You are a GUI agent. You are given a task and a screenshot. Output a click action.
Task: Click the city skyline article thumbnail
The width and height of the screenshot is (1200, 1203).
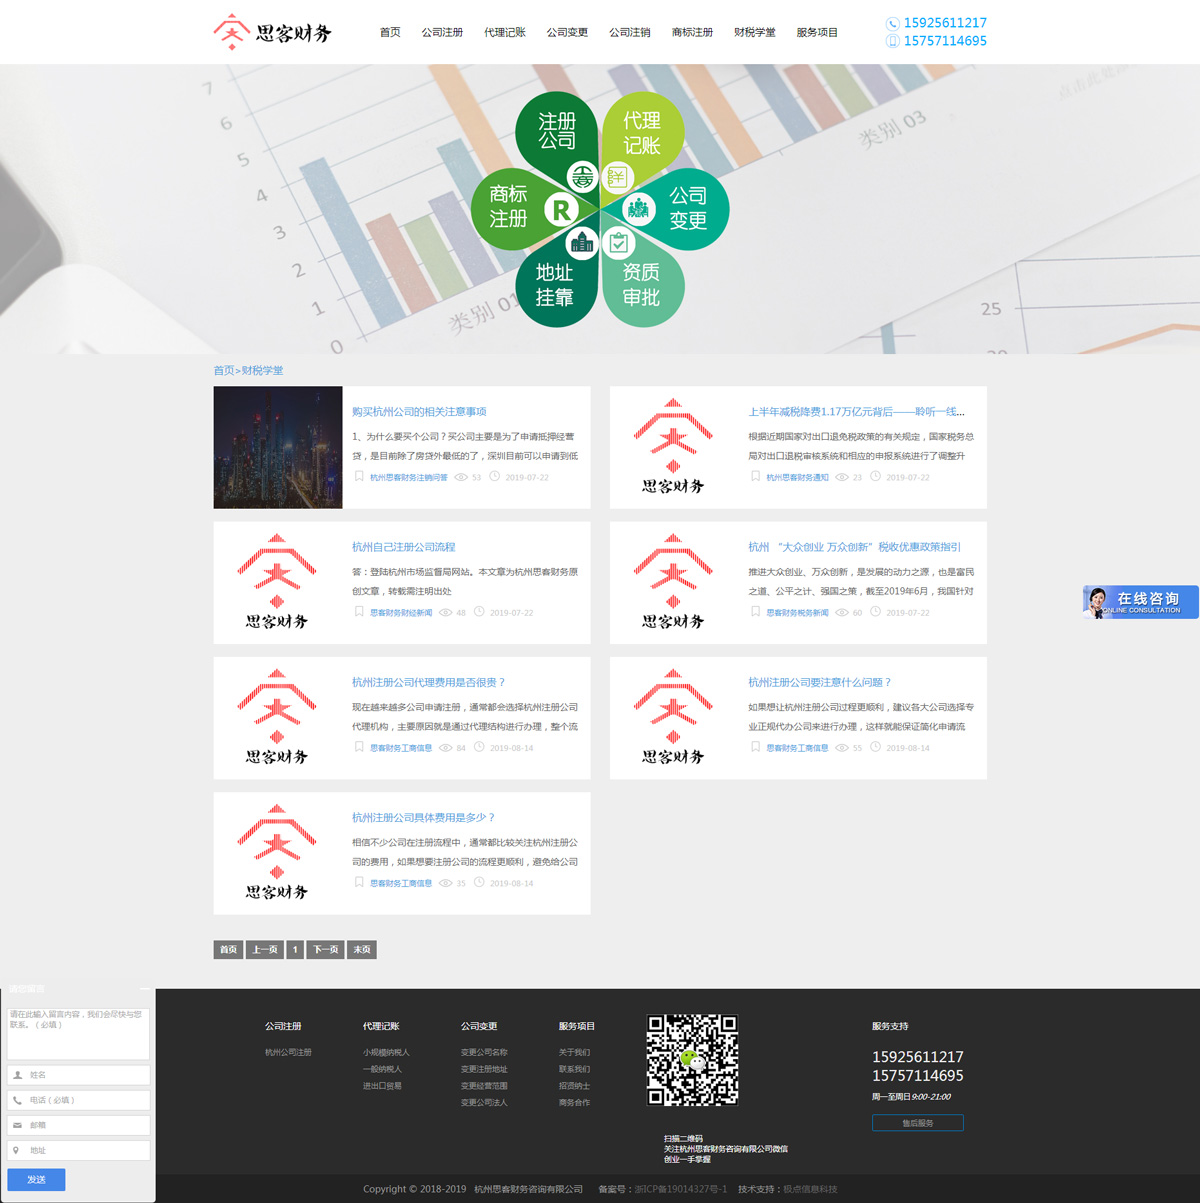(x=278, y=447)
